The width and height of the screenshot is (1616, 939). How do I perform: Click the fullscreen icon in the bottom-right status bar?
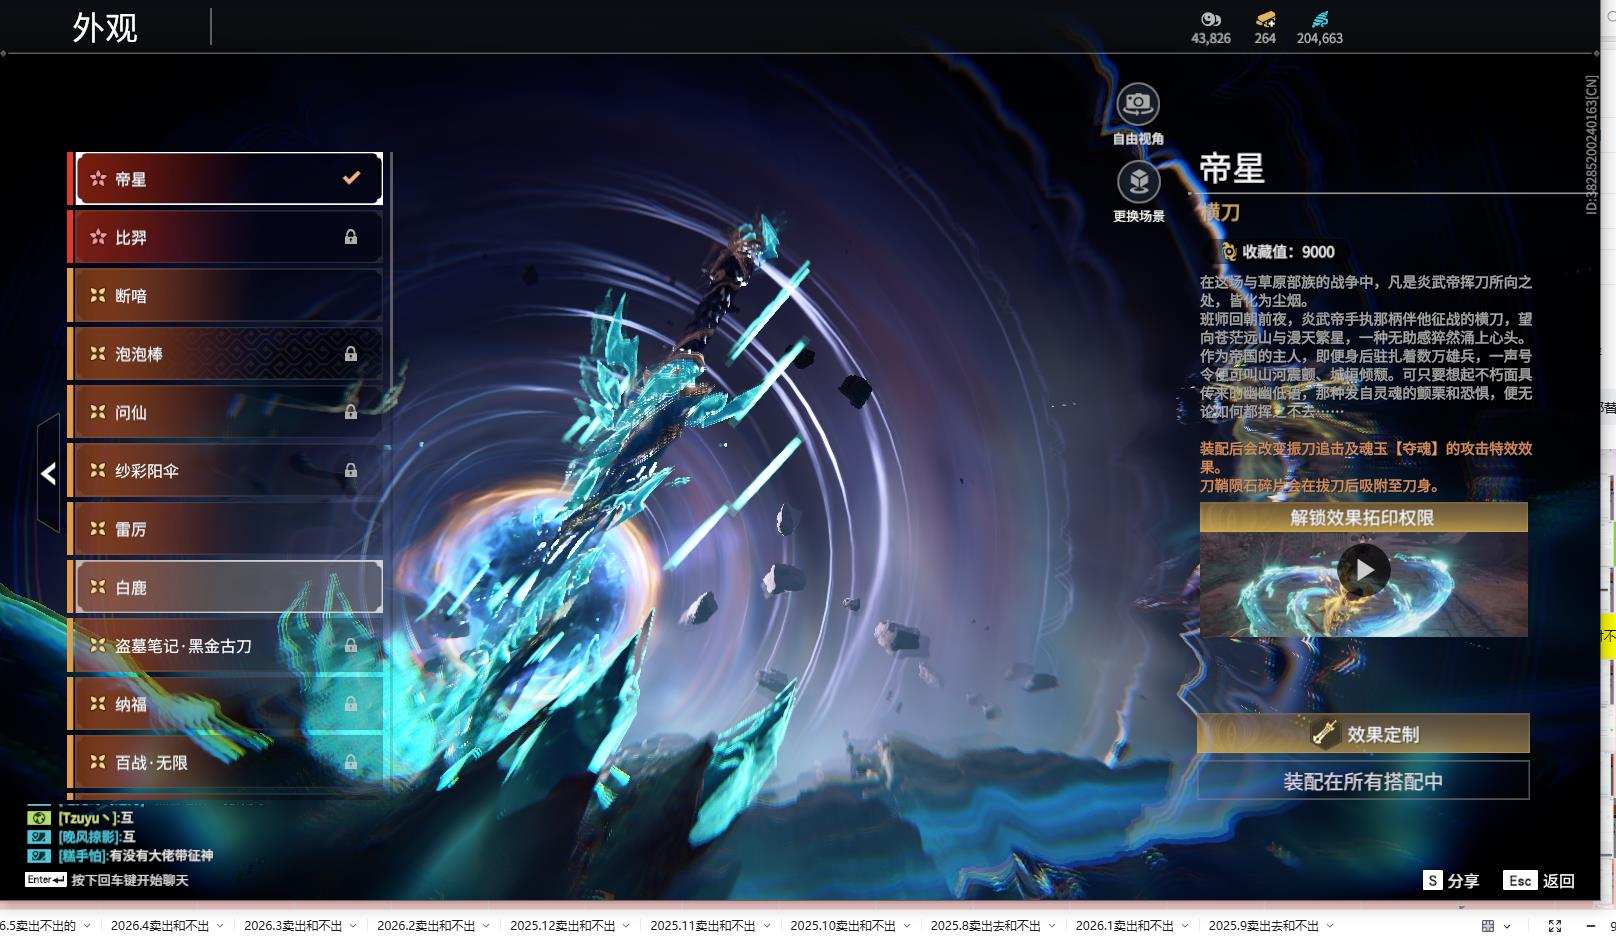1554,926
